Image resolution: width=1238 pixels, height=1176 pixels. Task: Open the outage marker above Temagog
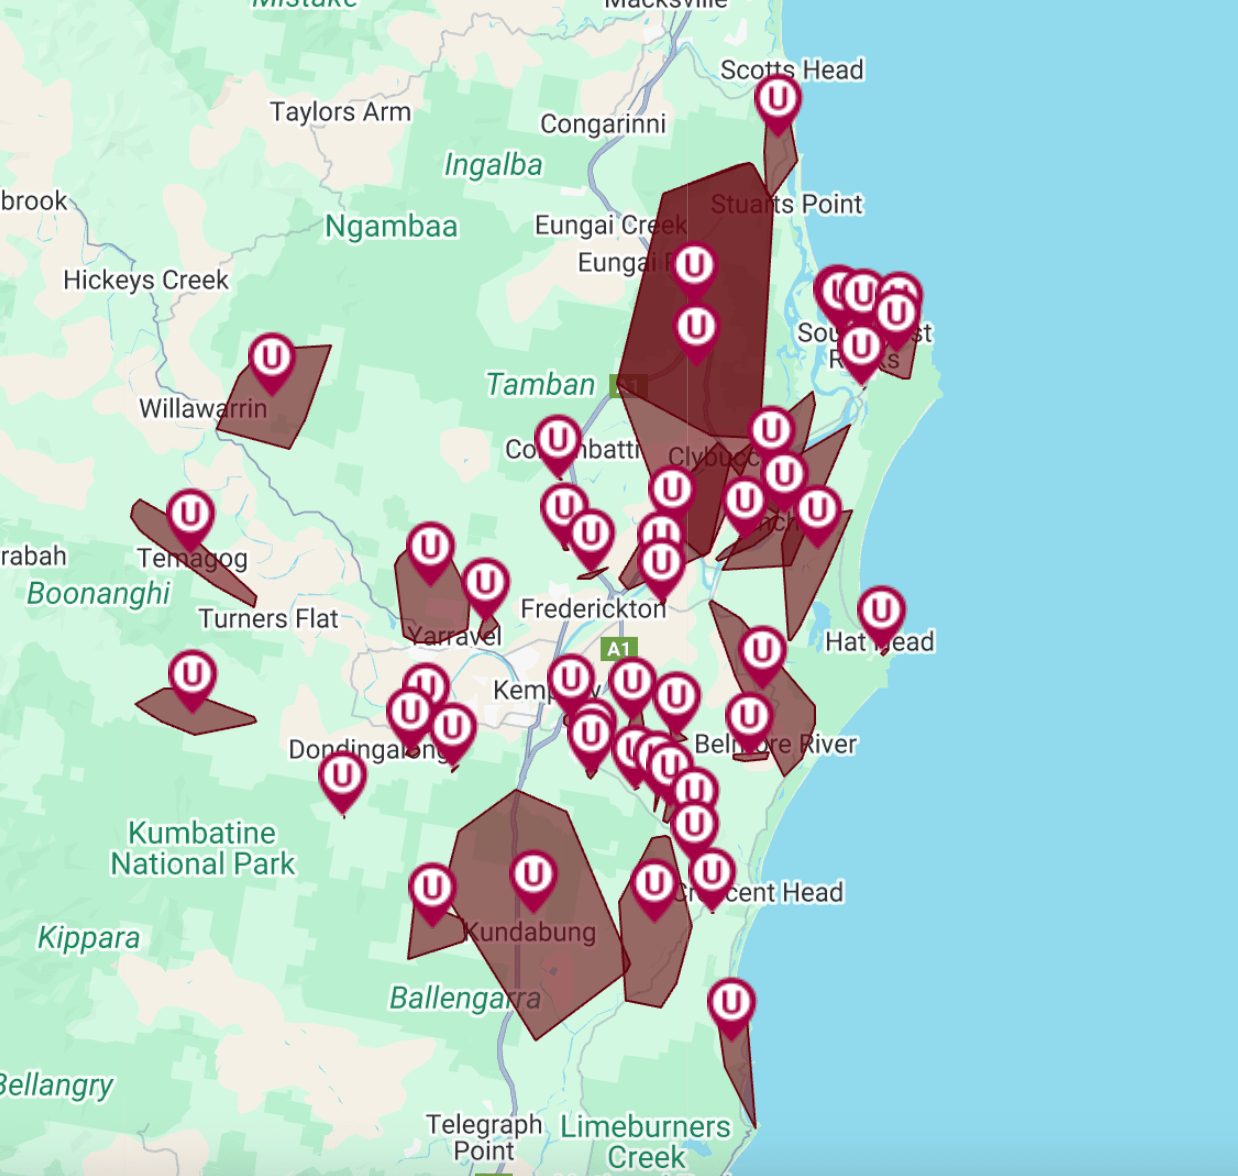(x=190, y=519)
